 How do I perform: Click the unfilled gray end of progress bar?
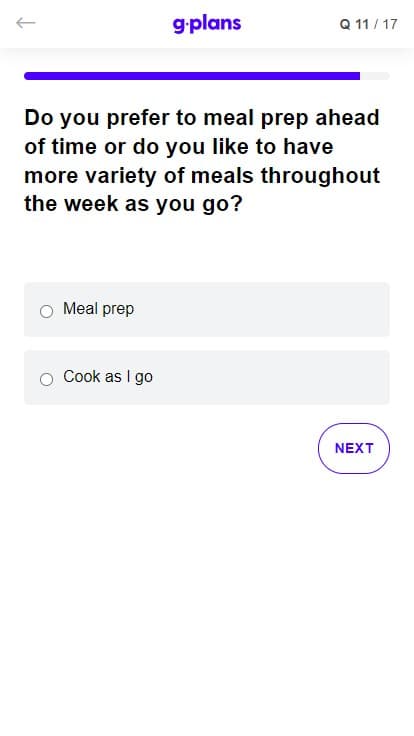pos(375,76)
